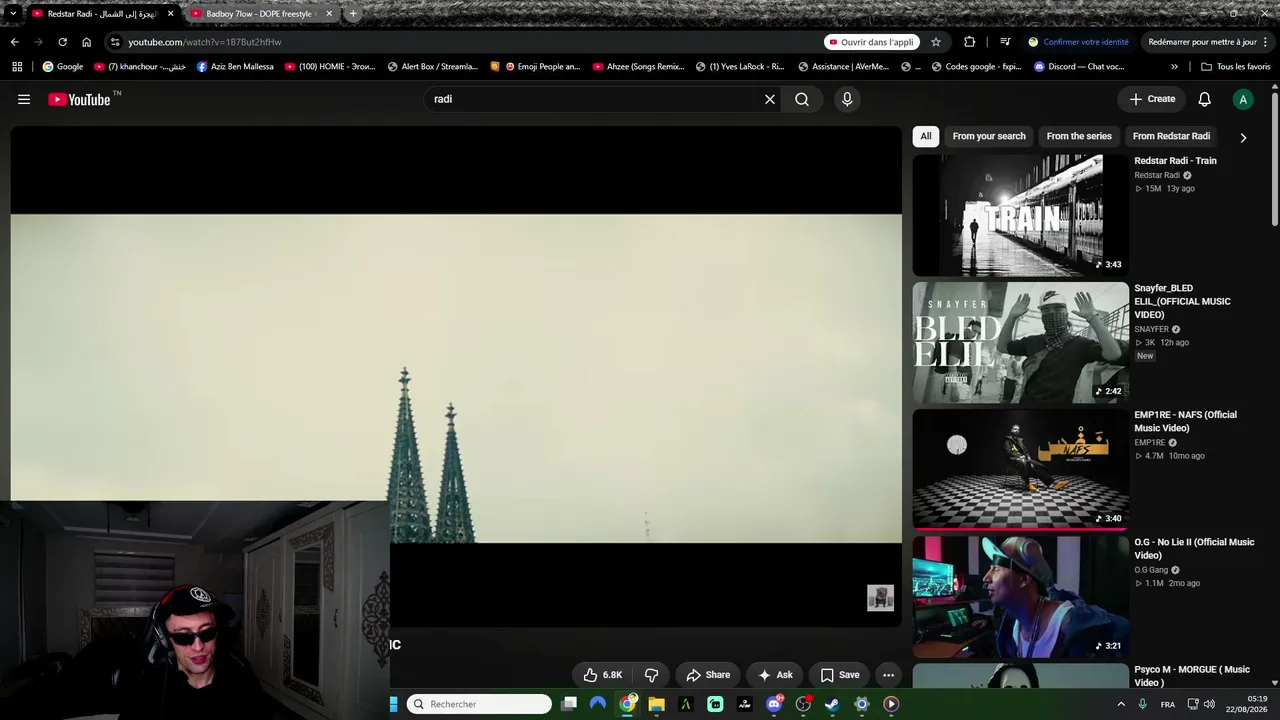Open the volume control in system tray

tap(1209, 705)
